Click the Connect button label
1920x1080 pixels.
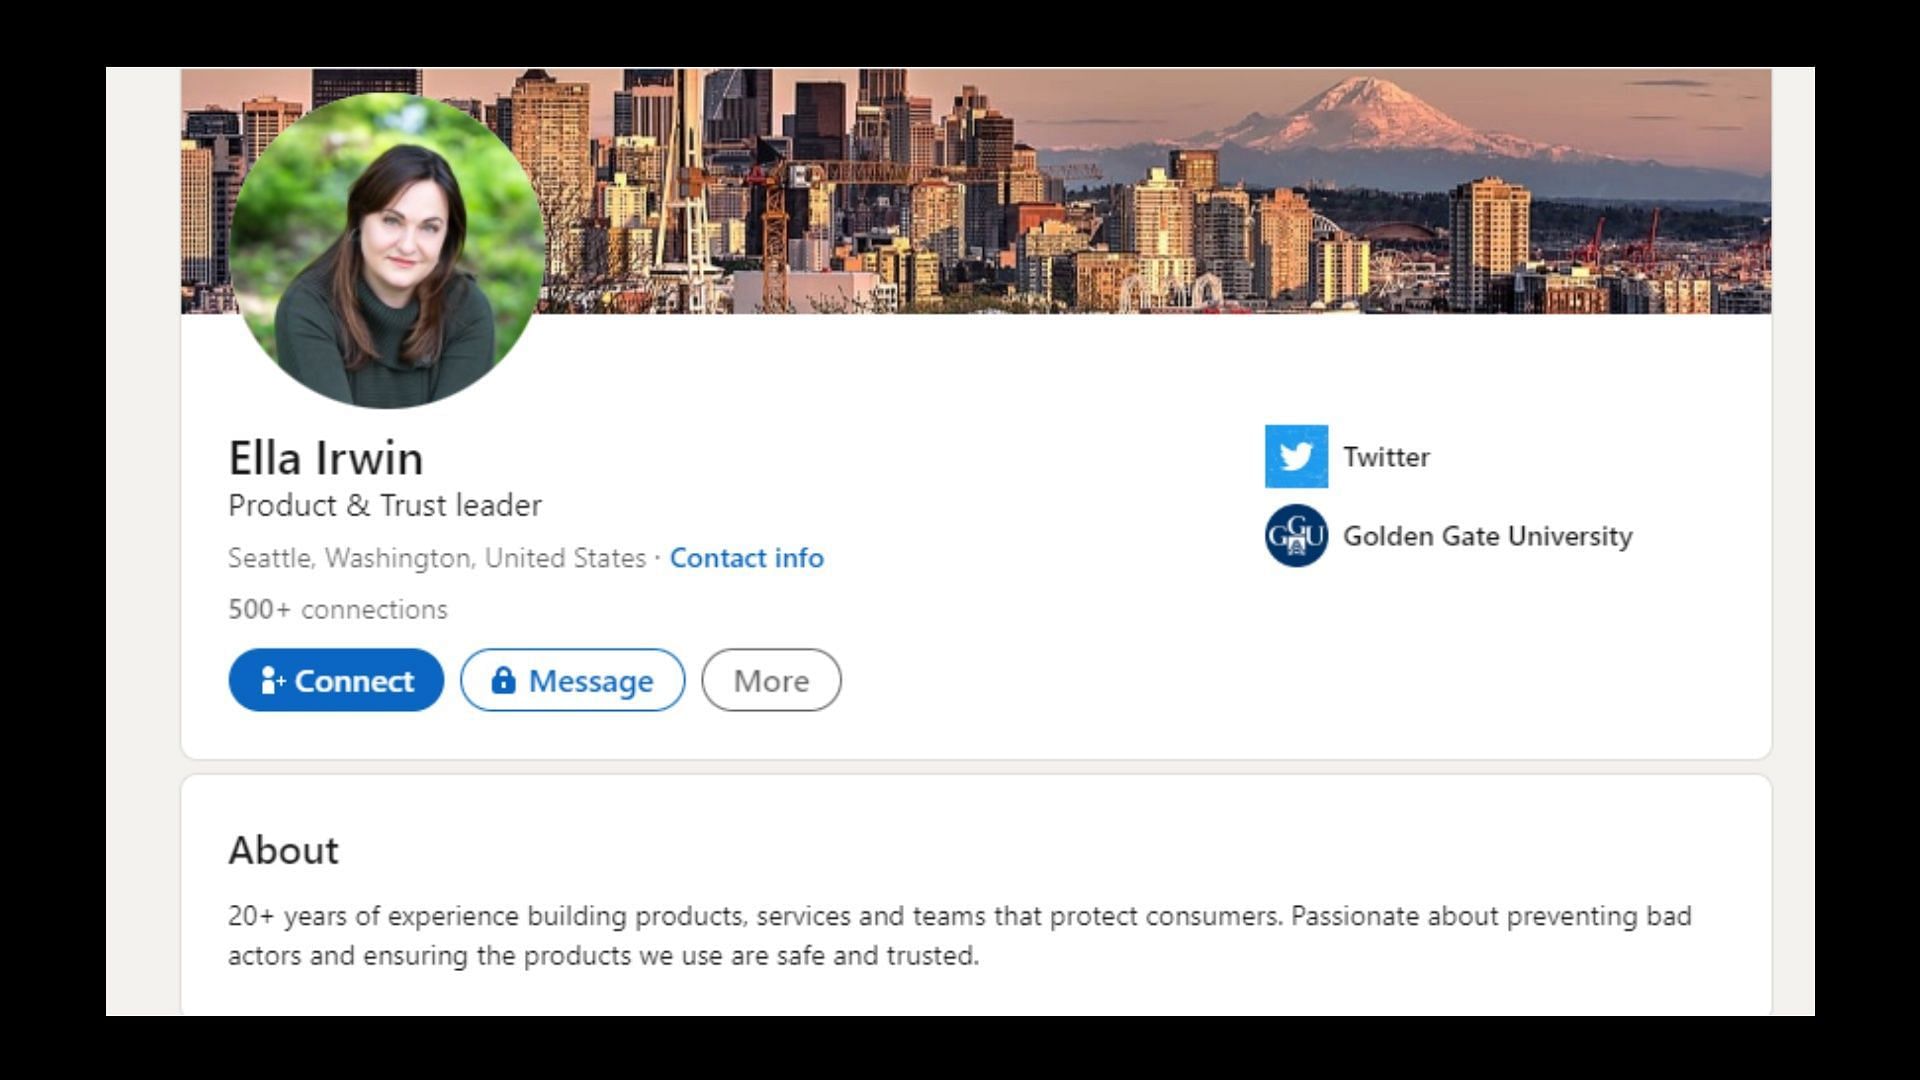point(354,681)
